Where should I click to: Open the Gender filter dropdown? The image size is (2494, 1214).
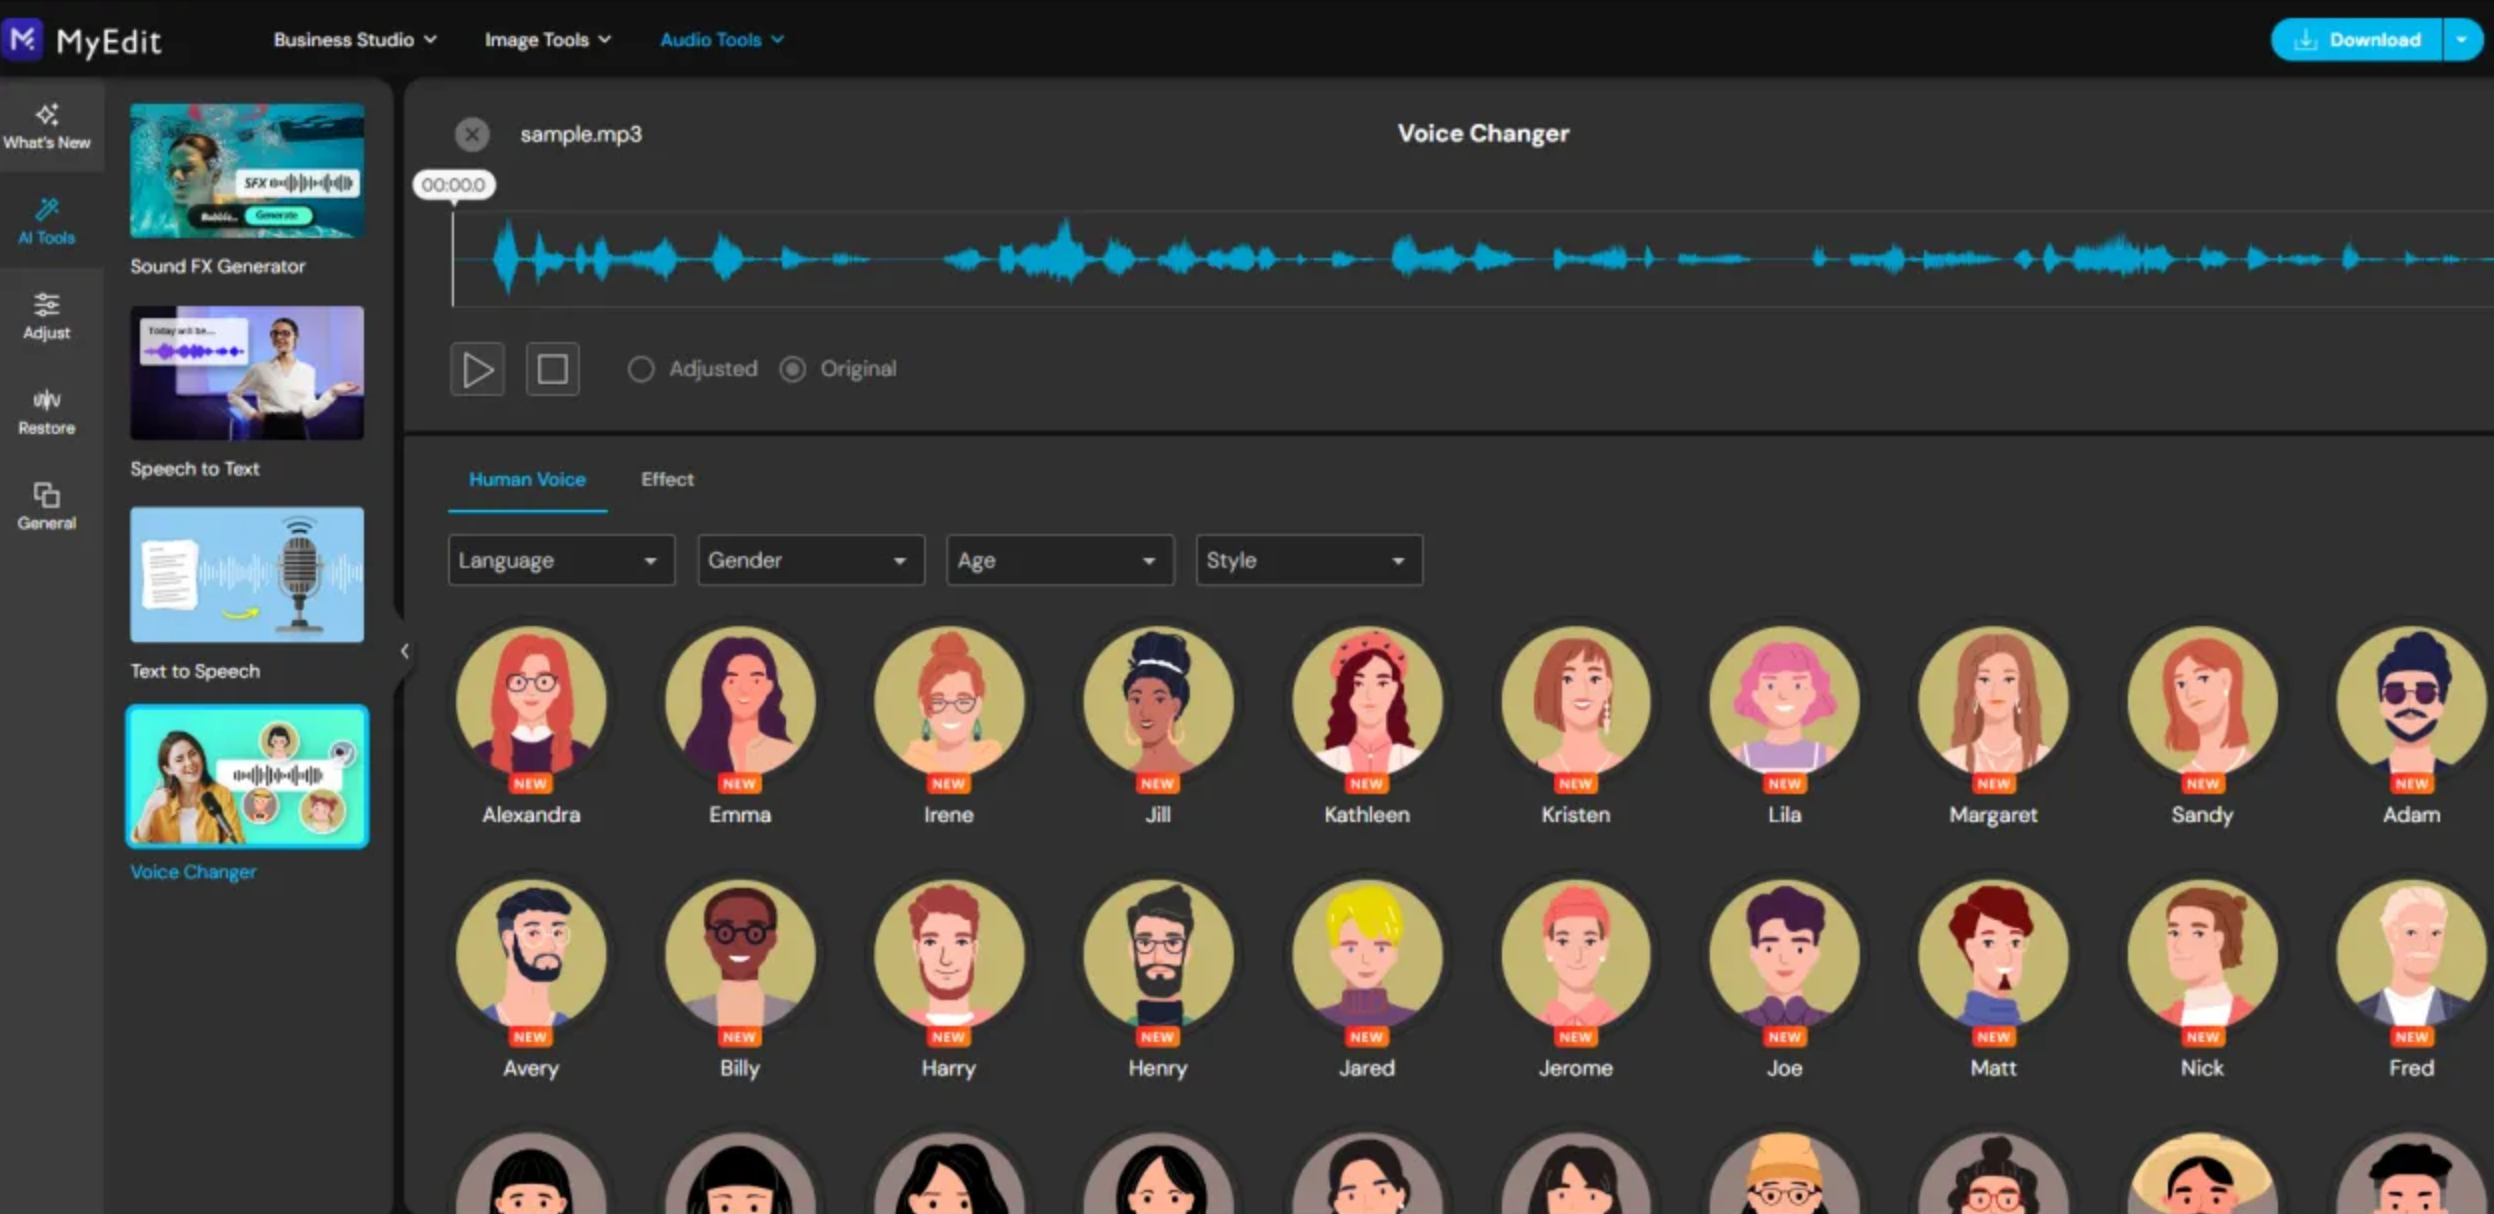click(810, 560)
